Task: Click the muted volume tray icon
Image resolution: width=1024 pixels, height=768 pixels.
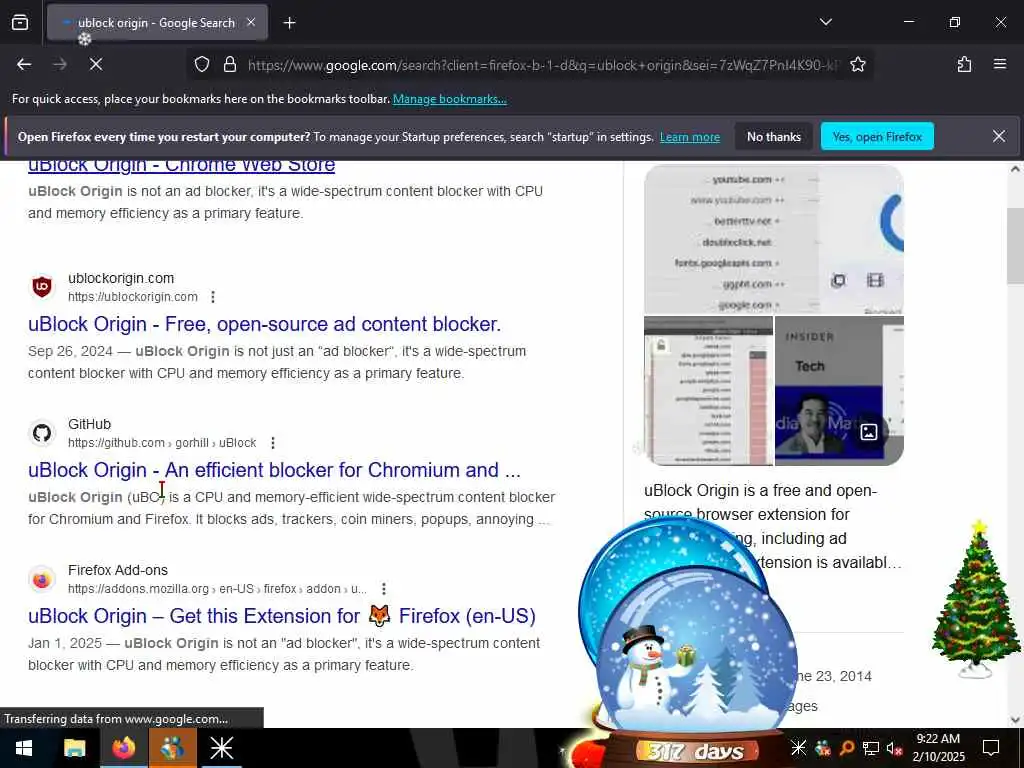Action: tap(895, 748)
